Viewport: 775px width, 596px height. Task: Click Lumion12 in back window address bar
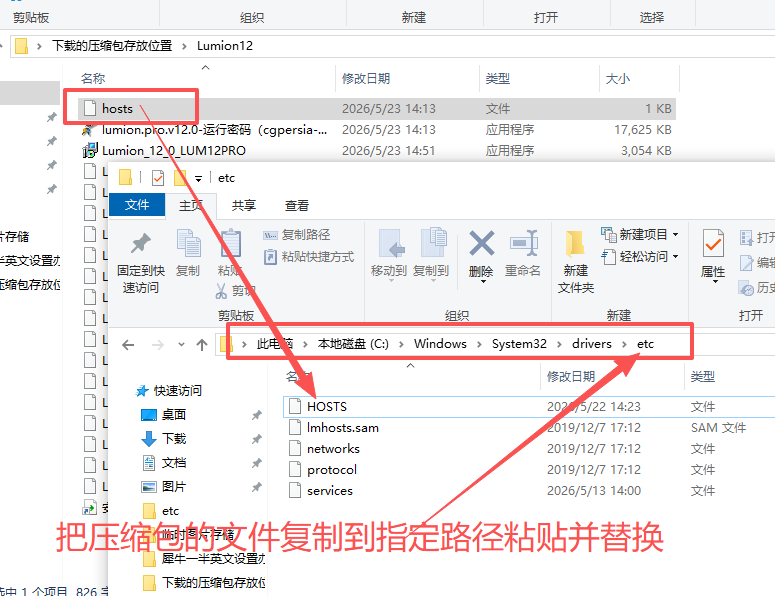[x=224, y=46]
